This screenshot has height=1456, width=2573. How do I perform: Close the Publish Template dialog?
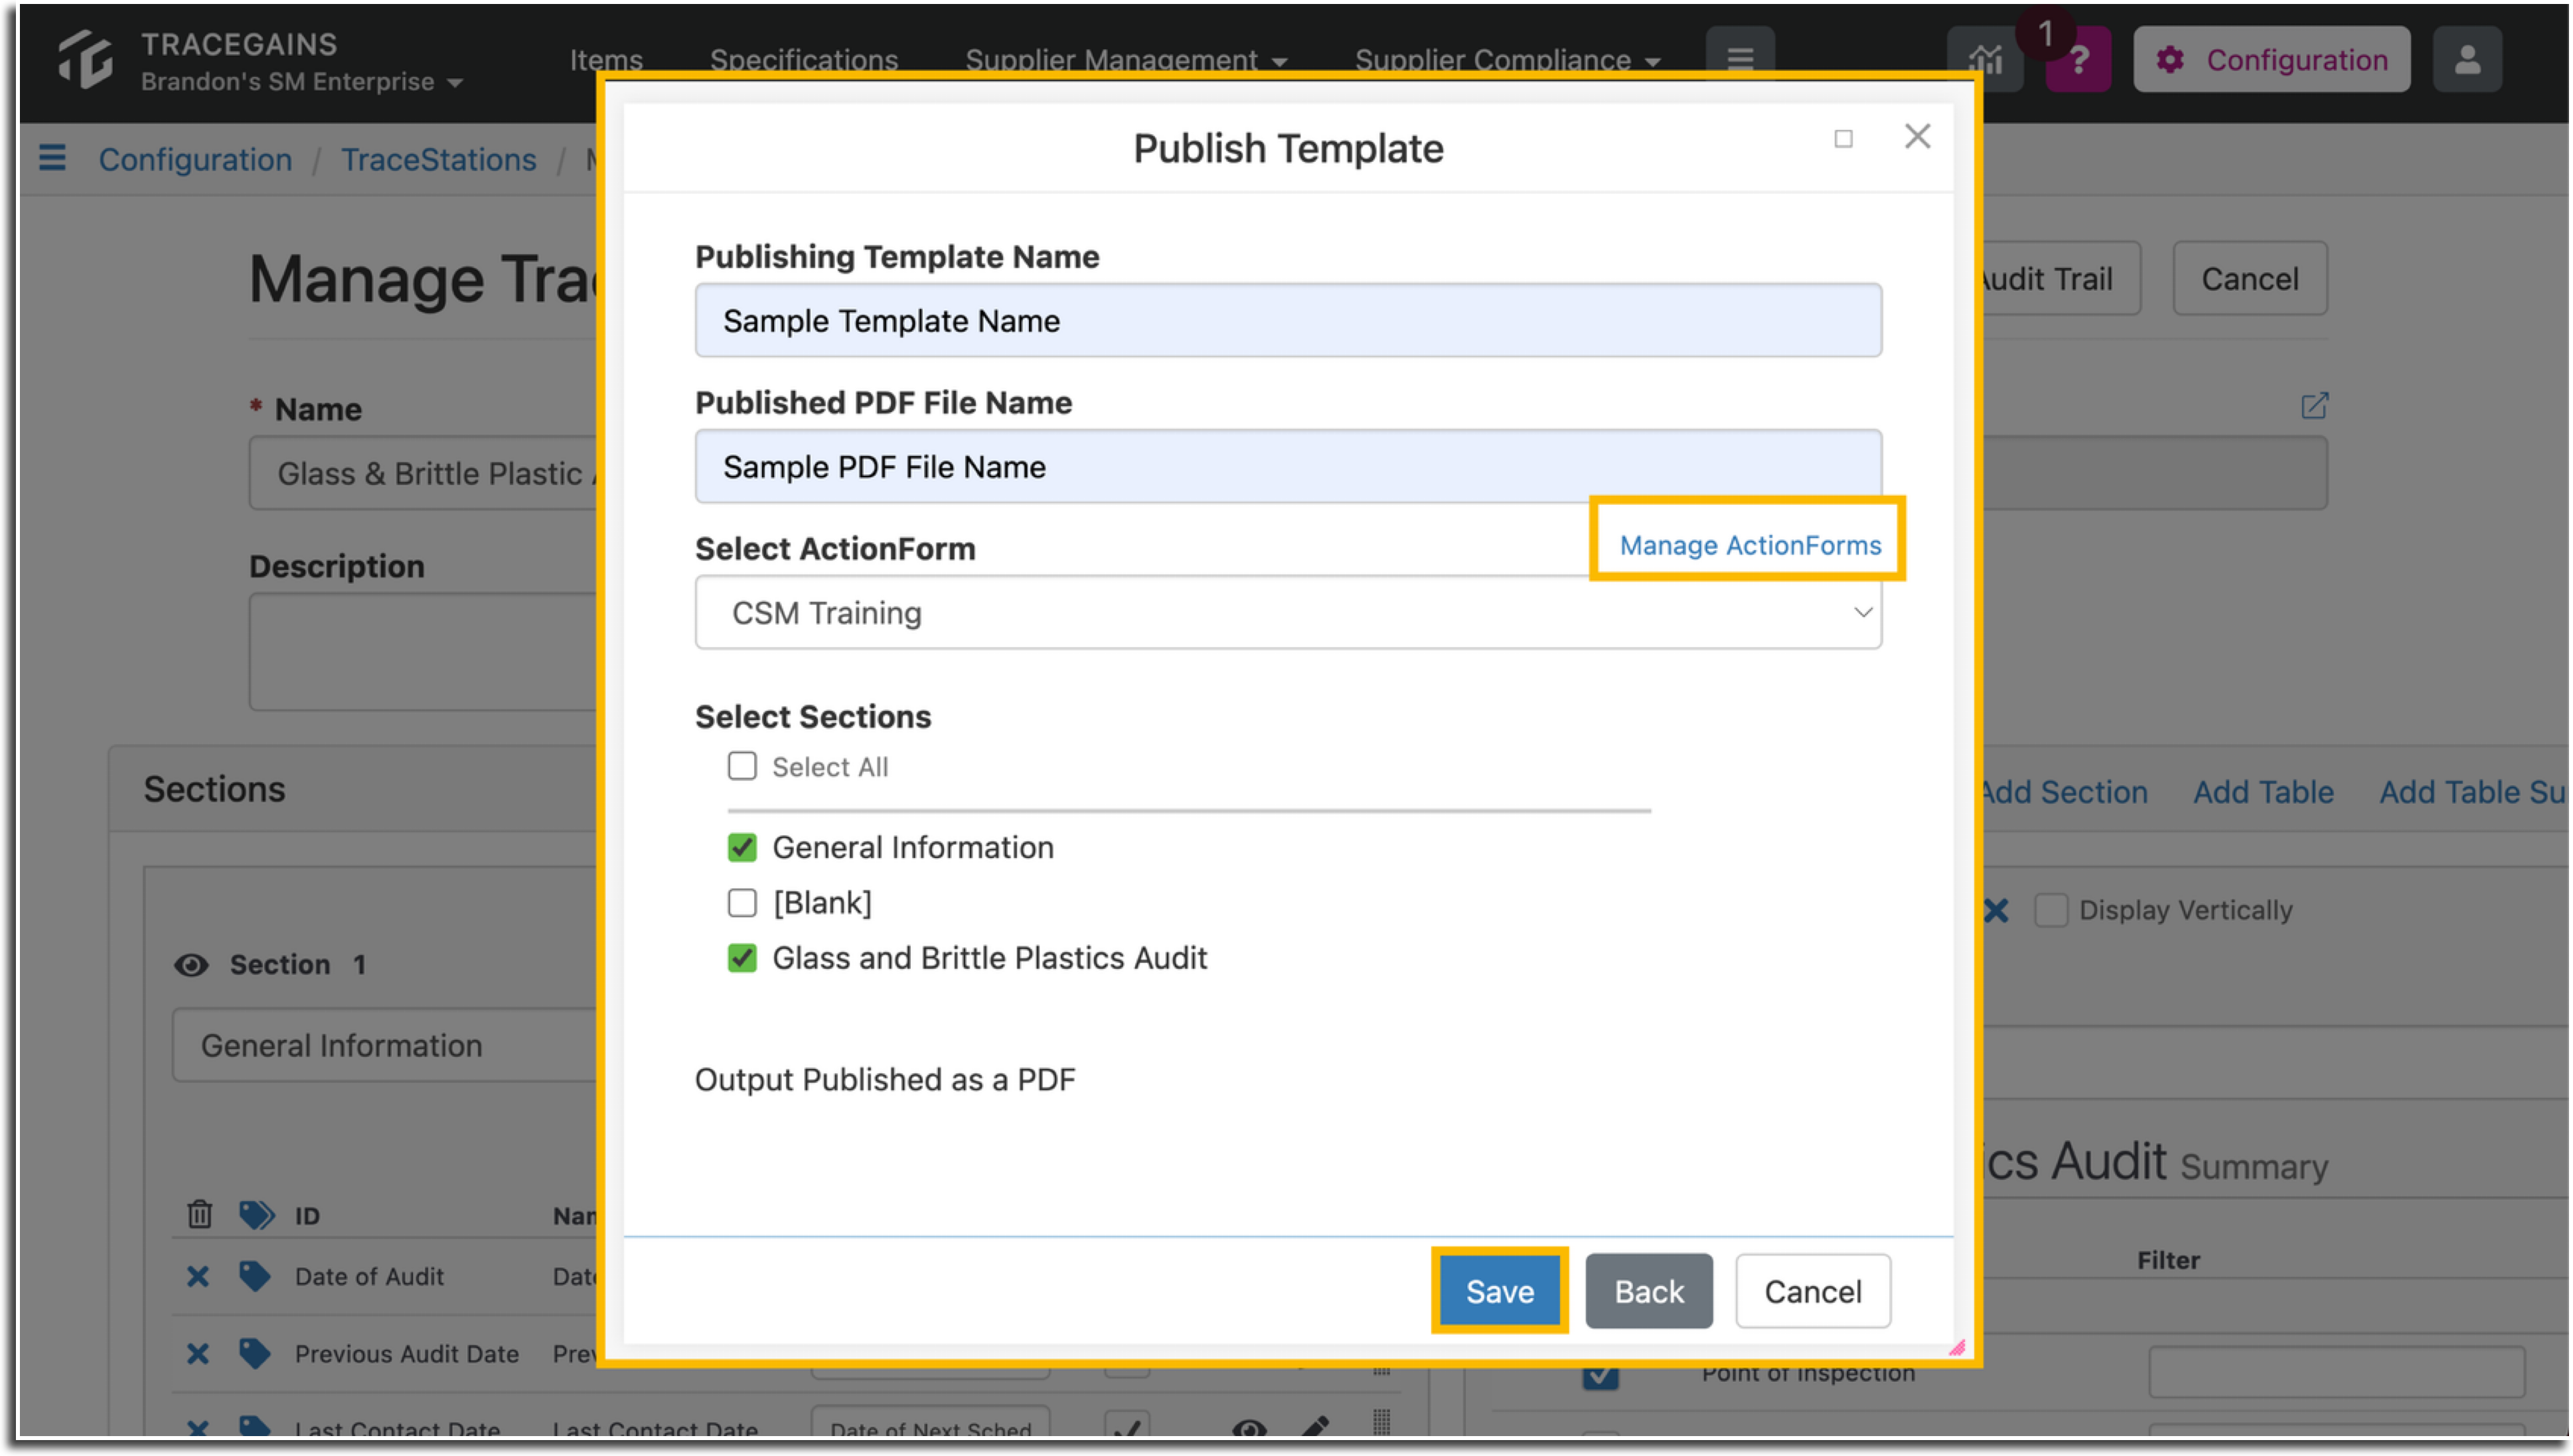pos(1917,137)
